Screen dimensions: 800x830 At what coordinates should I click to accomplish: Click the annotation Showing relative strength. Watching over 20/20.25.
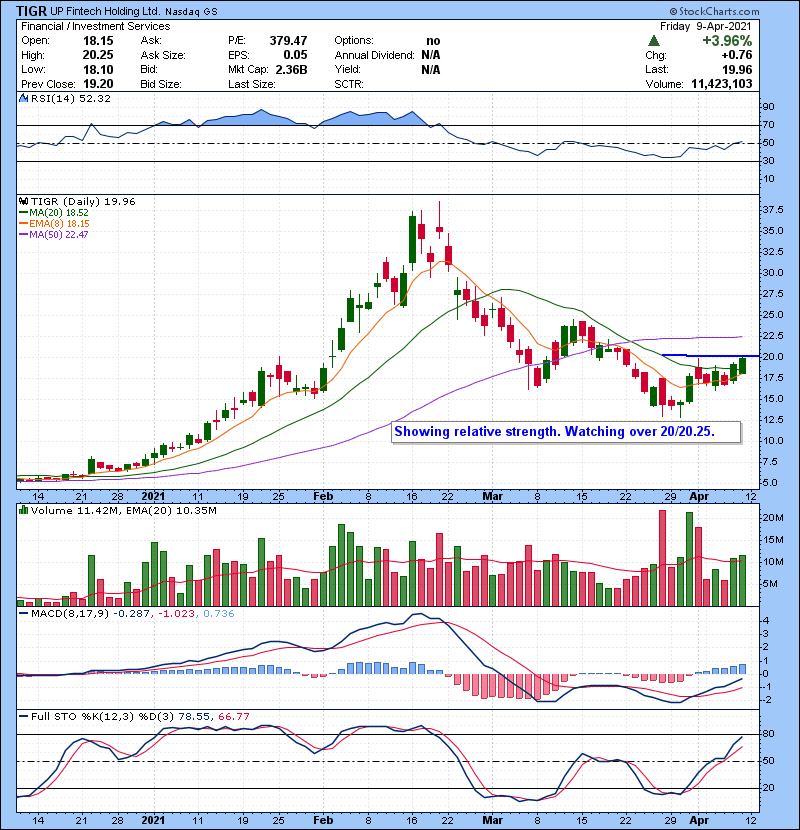pyautogui.click(x=554, y=431)
